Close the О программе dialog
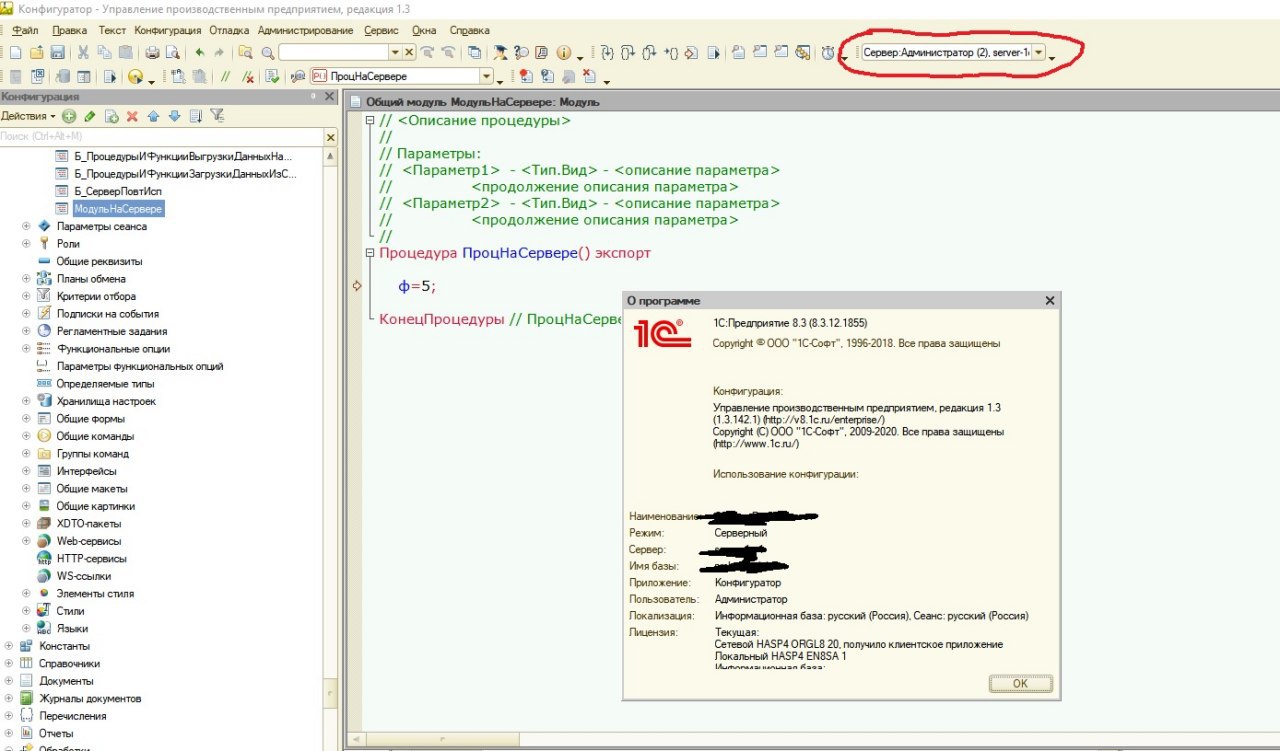1280x751 pixels. click(1049, 300)
